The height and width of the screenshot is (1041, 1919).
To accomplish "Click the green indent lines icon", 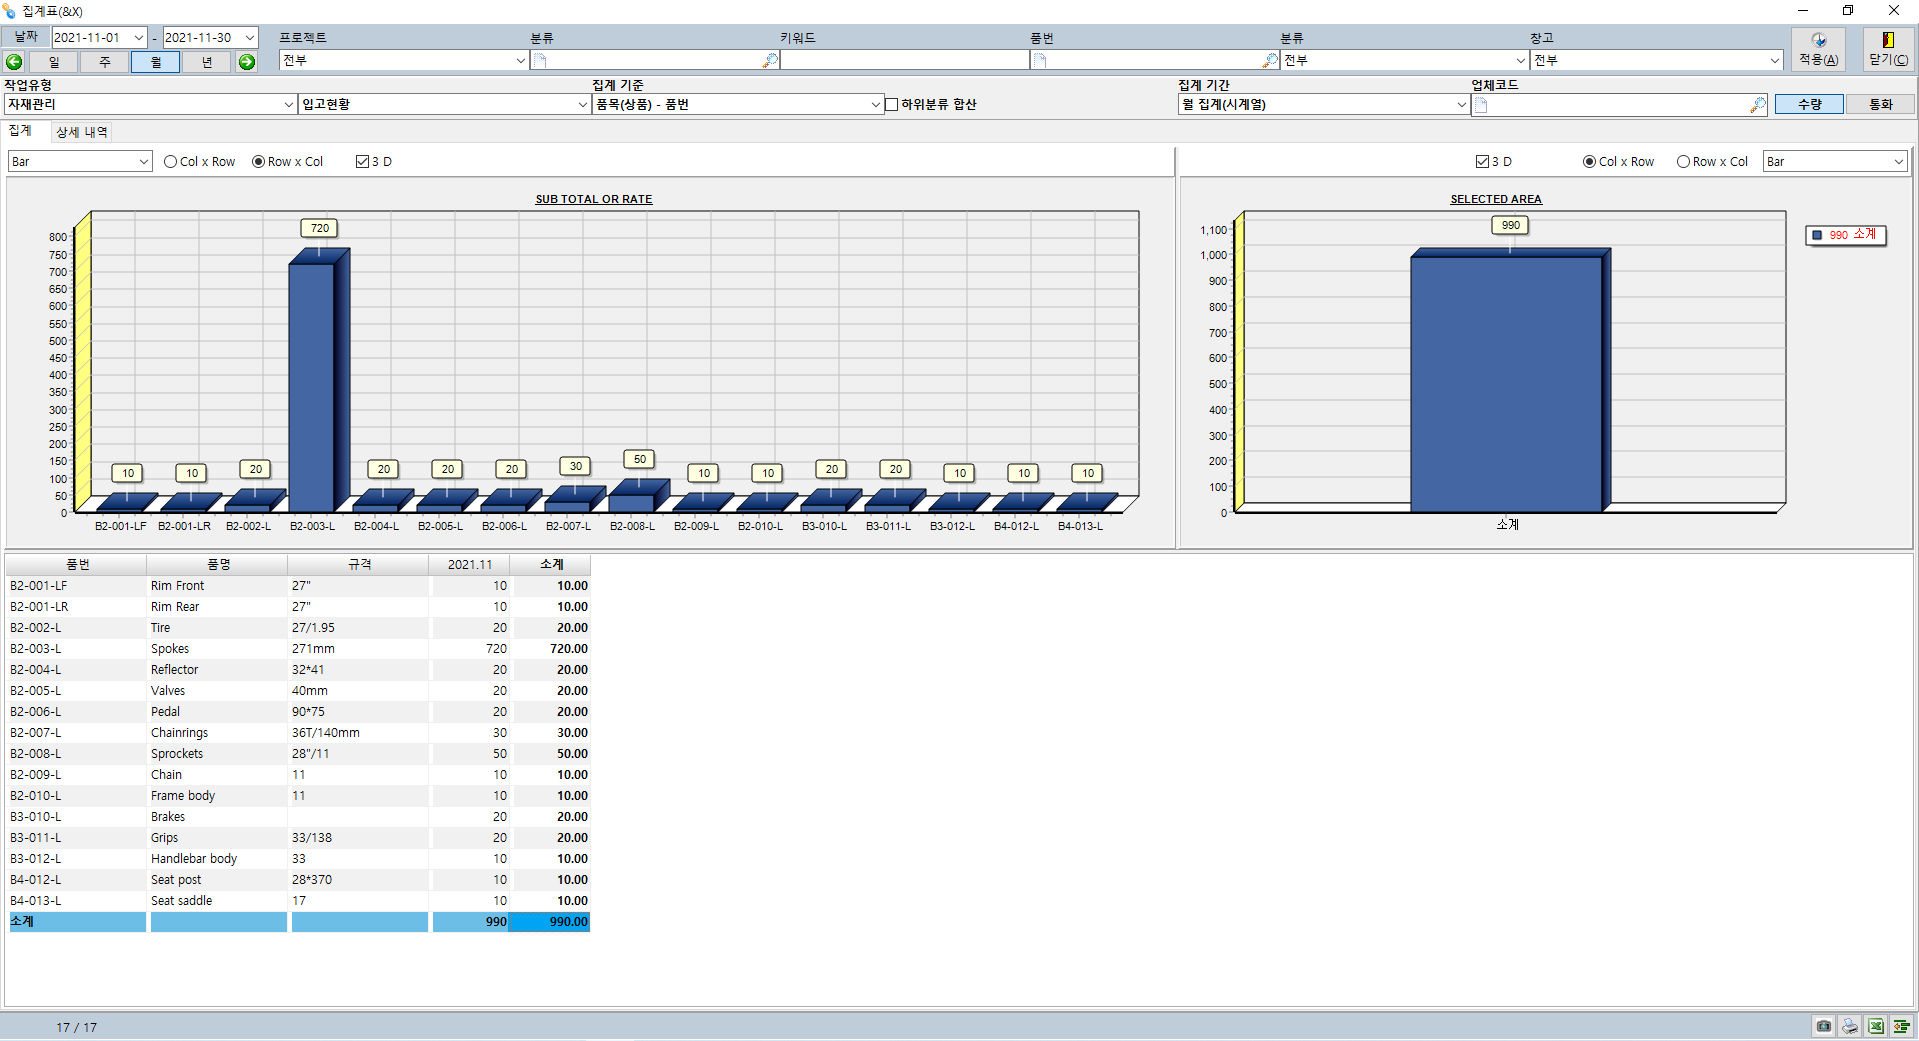I will click(x=1901, y=1026).
